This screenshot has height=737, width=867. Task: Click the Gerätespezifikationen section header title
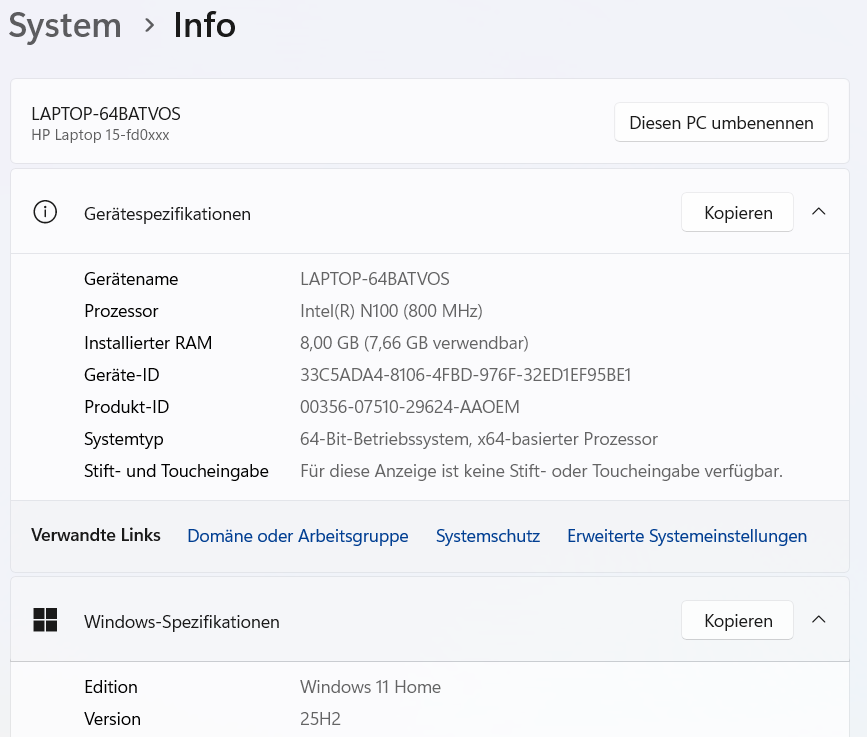click(x=167, y=214)
